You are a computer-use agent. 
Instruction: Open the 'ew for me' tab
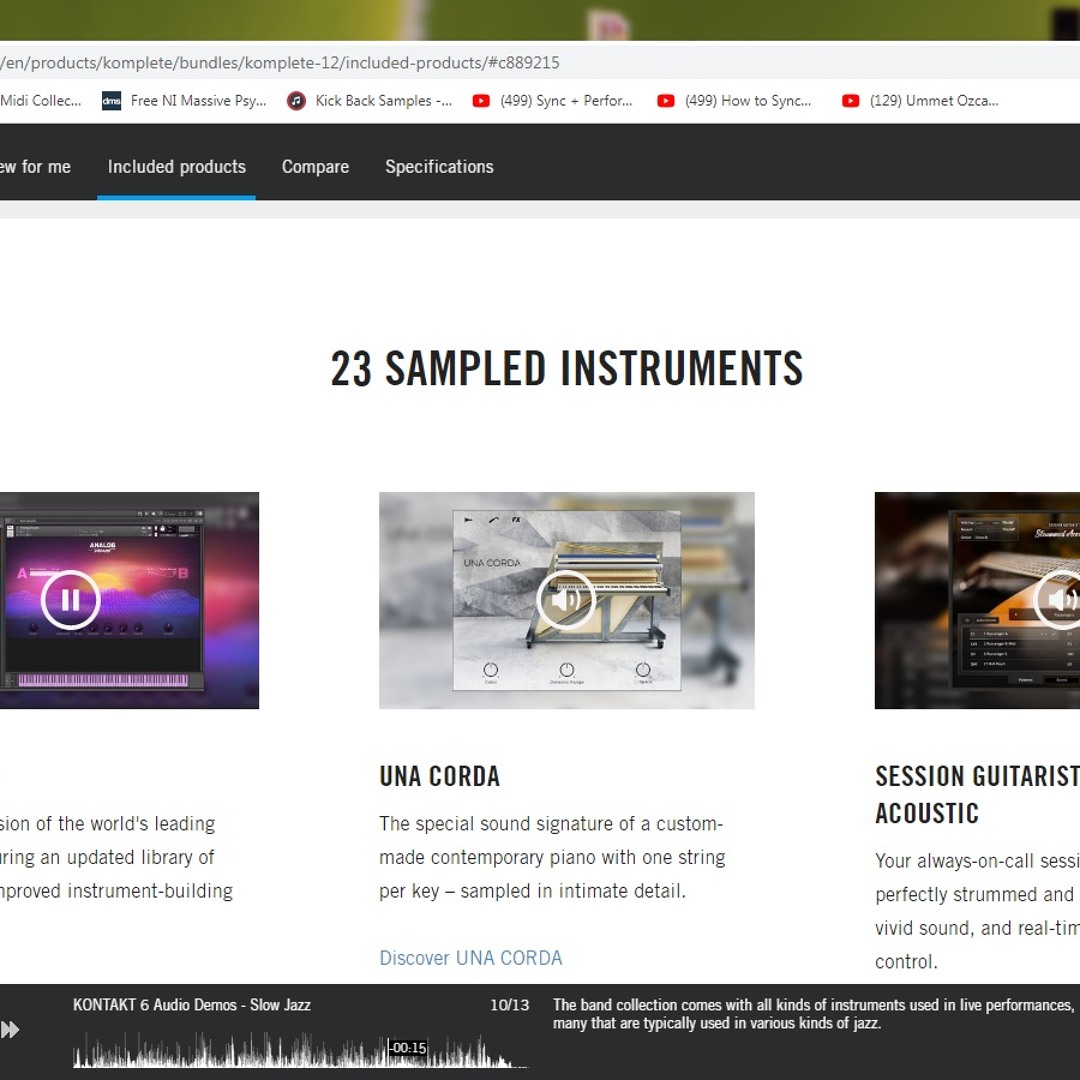tap(35, 167)
